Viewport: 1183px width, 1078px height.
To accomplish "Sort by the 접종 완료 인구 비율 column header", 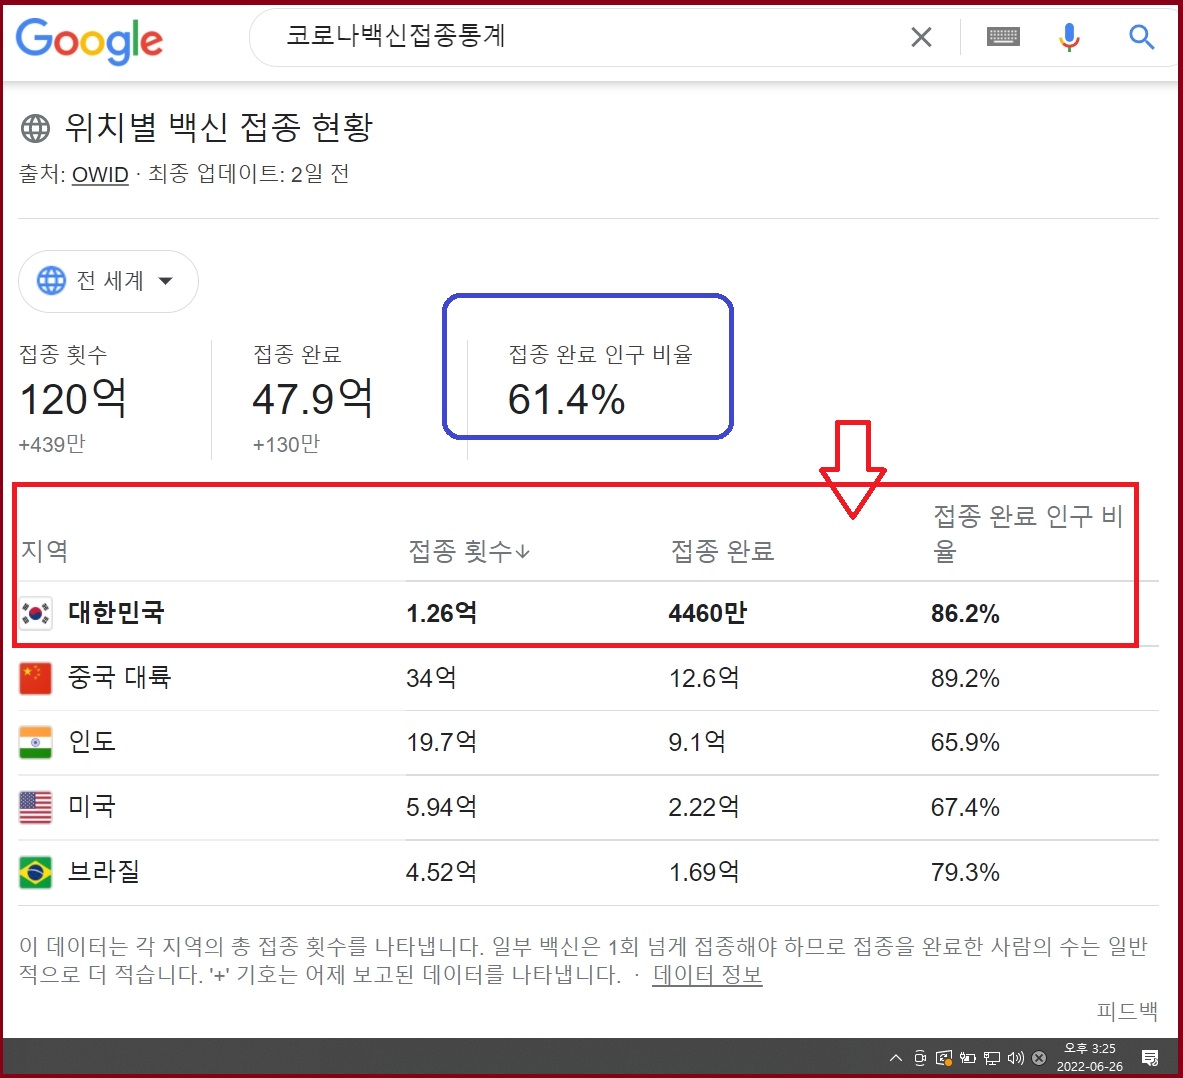I will click(x=1028, y=533).
